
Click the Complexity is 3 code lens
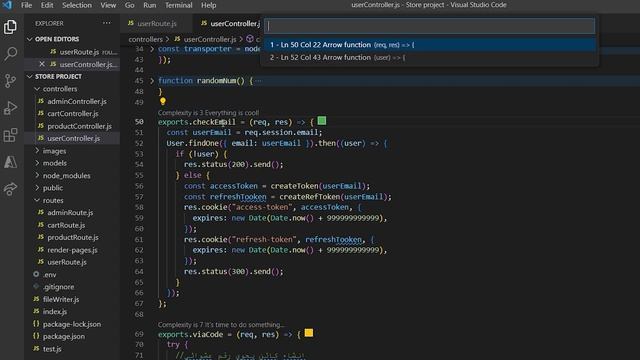tap(208, 112)
